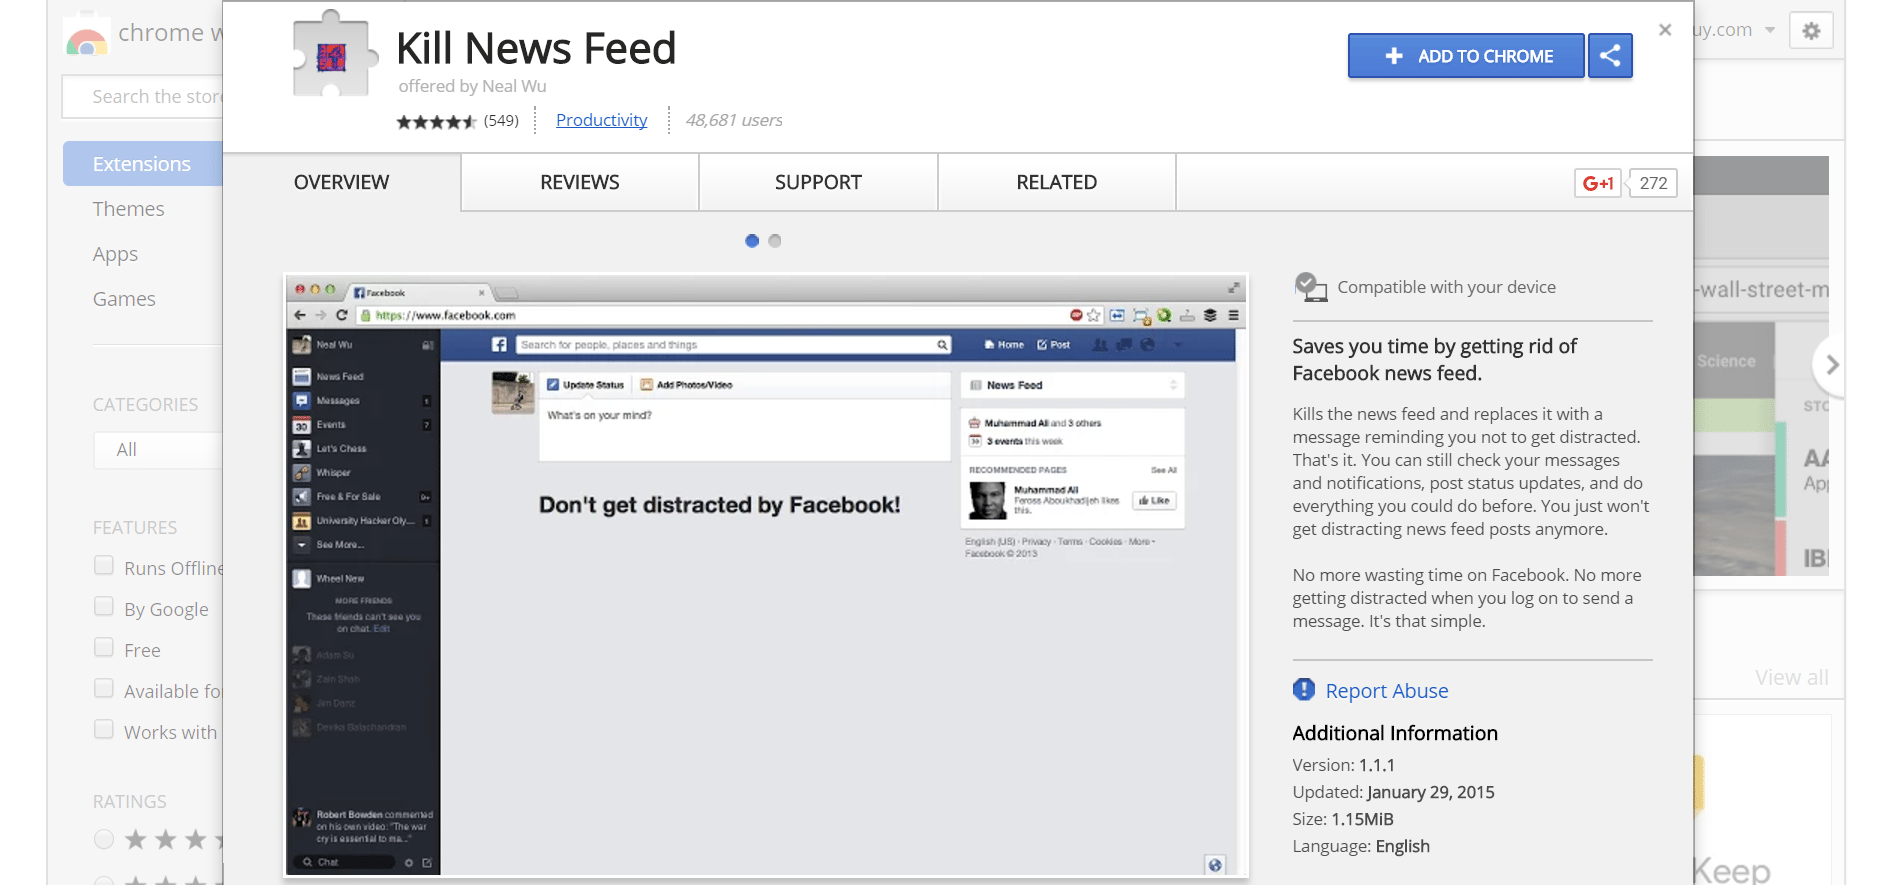
Task: Click the share icon button
Action: click(1610, 56)
